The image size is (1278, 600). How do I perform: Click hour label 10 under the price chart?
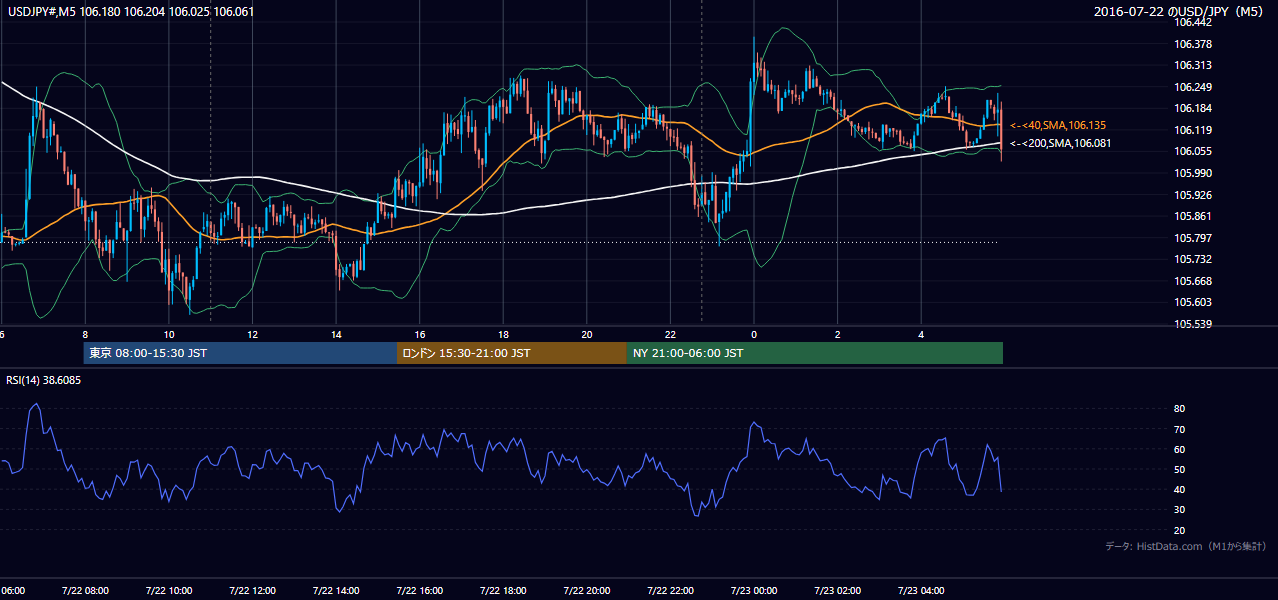169,334
